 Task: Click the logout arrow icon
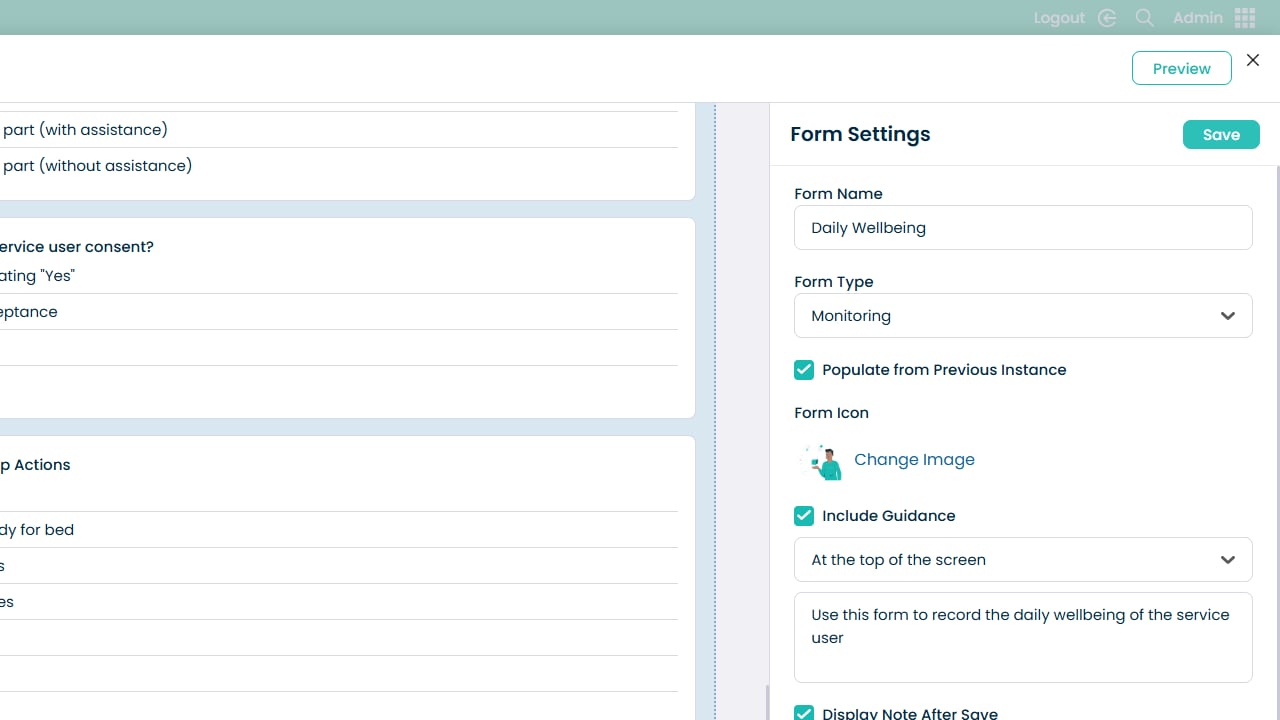coord(1107,18)
